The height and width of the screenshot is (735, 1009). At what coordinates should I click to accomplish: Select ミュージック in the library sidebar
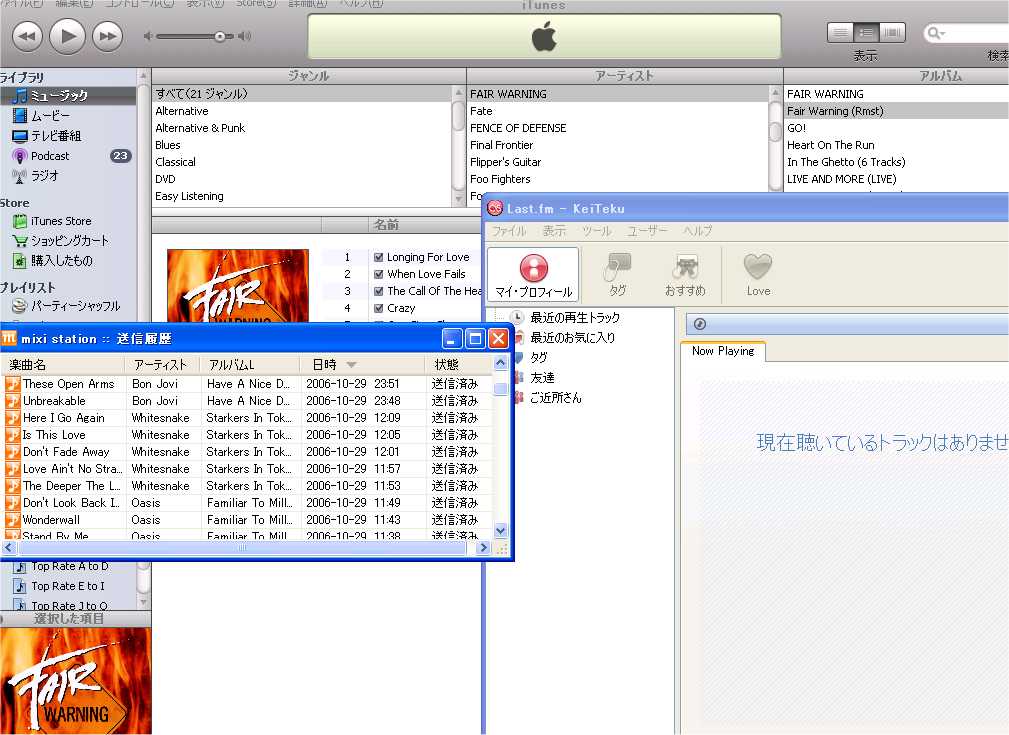68,96
